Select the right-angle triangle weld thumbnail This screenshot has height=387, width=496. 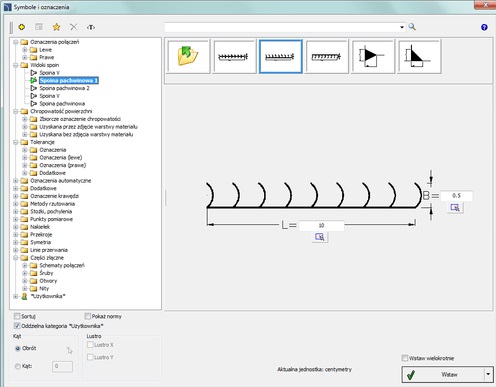point(419,56)
